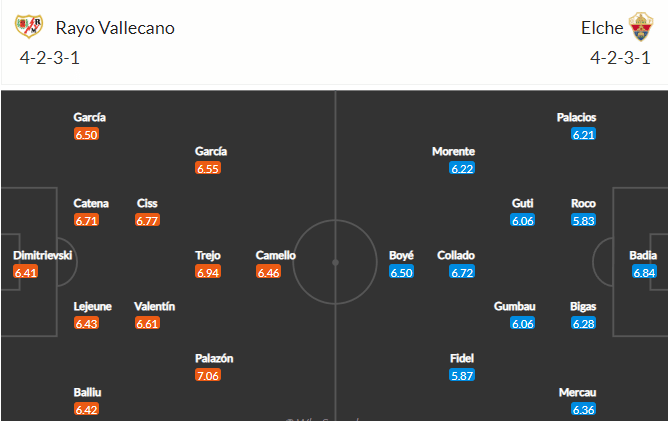Viewport: 668px width, 421px height.
Task: Select player Catena on the pitch
Action: tap(91, 203)
